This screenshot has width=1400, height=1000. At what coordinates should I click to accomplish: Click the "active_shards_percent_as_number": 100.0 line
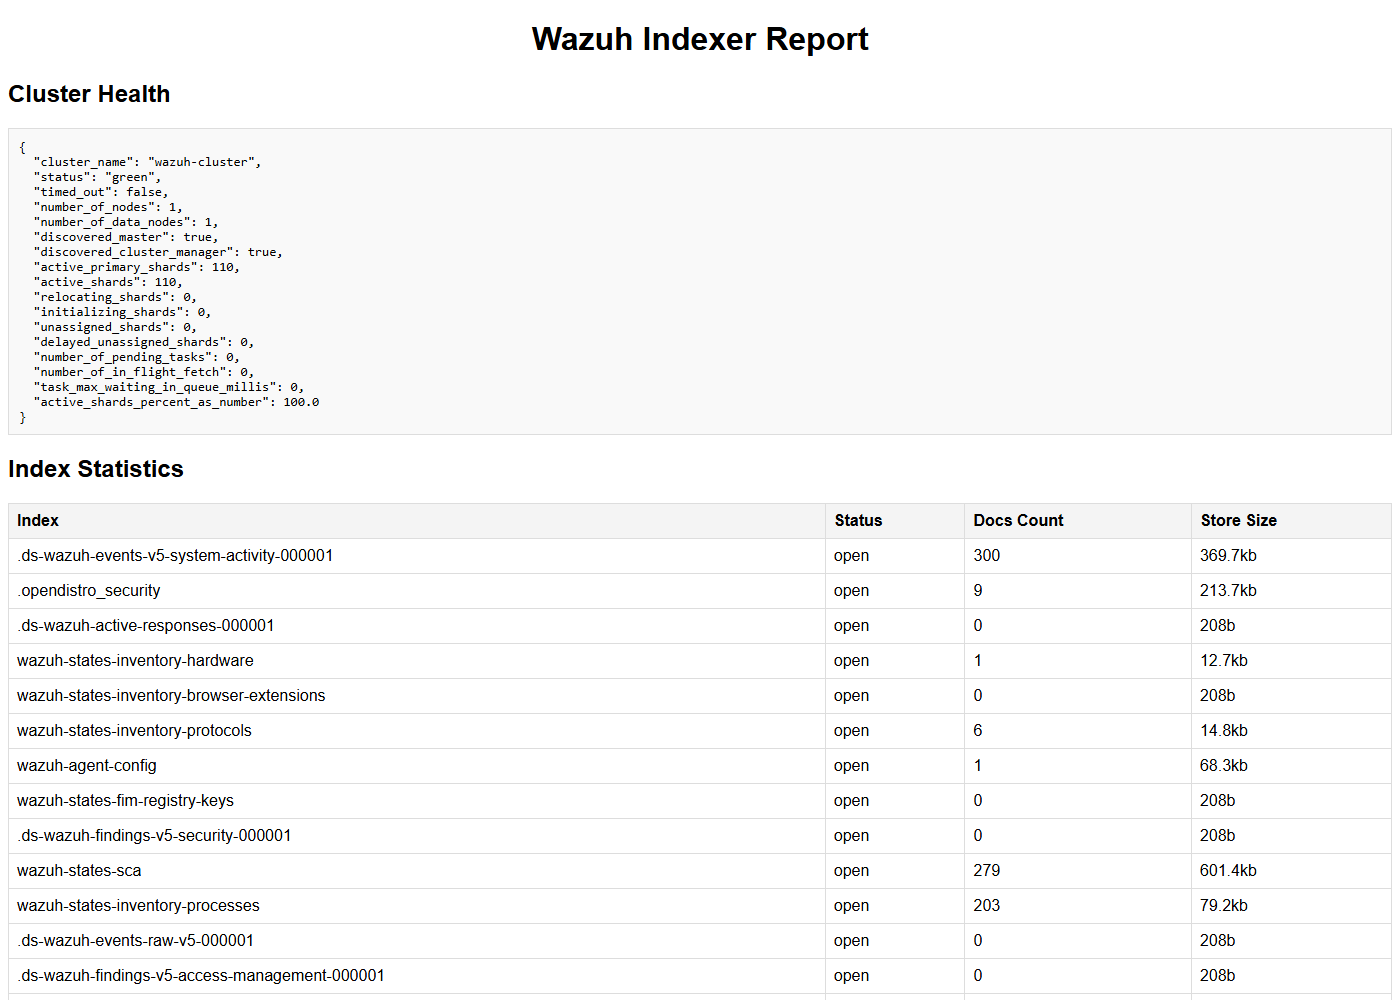click(x=176, y=402)
